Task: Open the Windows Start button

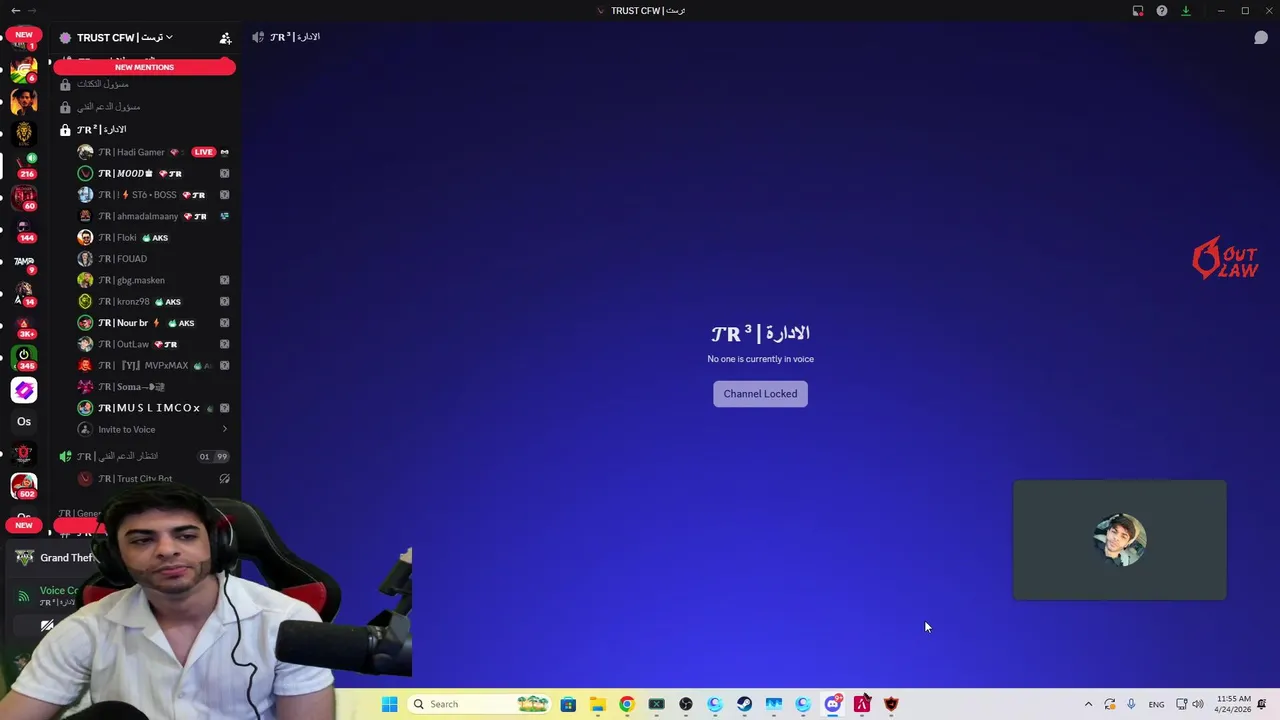Action: pyautogui.click(x=389, y=704)
